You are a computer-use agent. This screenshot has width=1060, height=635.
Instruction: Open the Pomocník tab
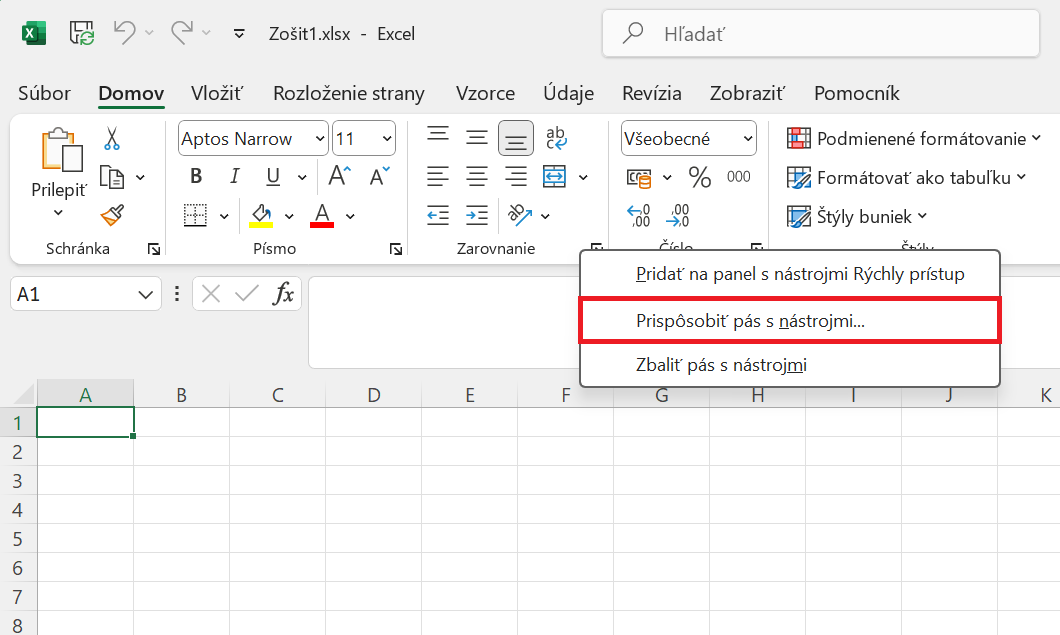click(x=857, y=93)
